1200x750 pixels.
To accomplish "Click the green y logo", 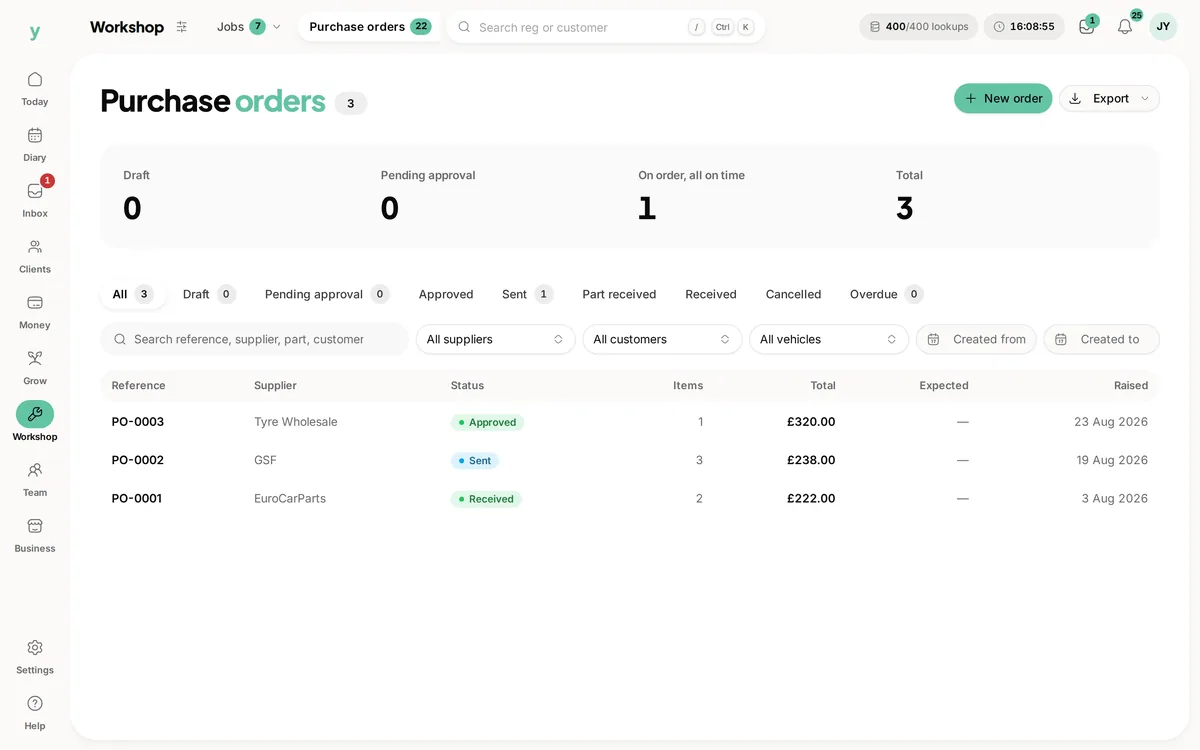I will [x=35, y=32].
